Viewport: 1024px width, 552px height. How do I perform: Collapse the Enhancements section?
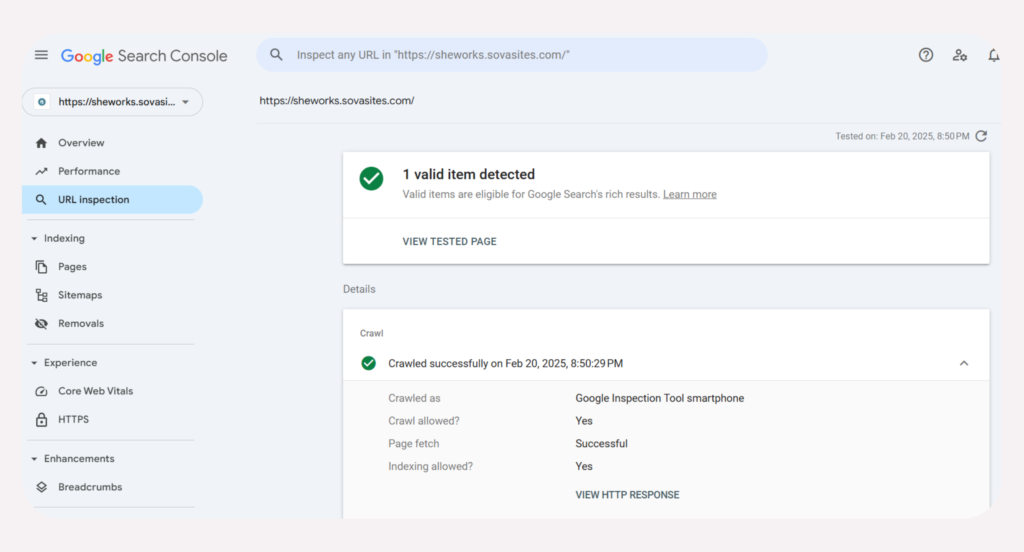tap(34, 459)
